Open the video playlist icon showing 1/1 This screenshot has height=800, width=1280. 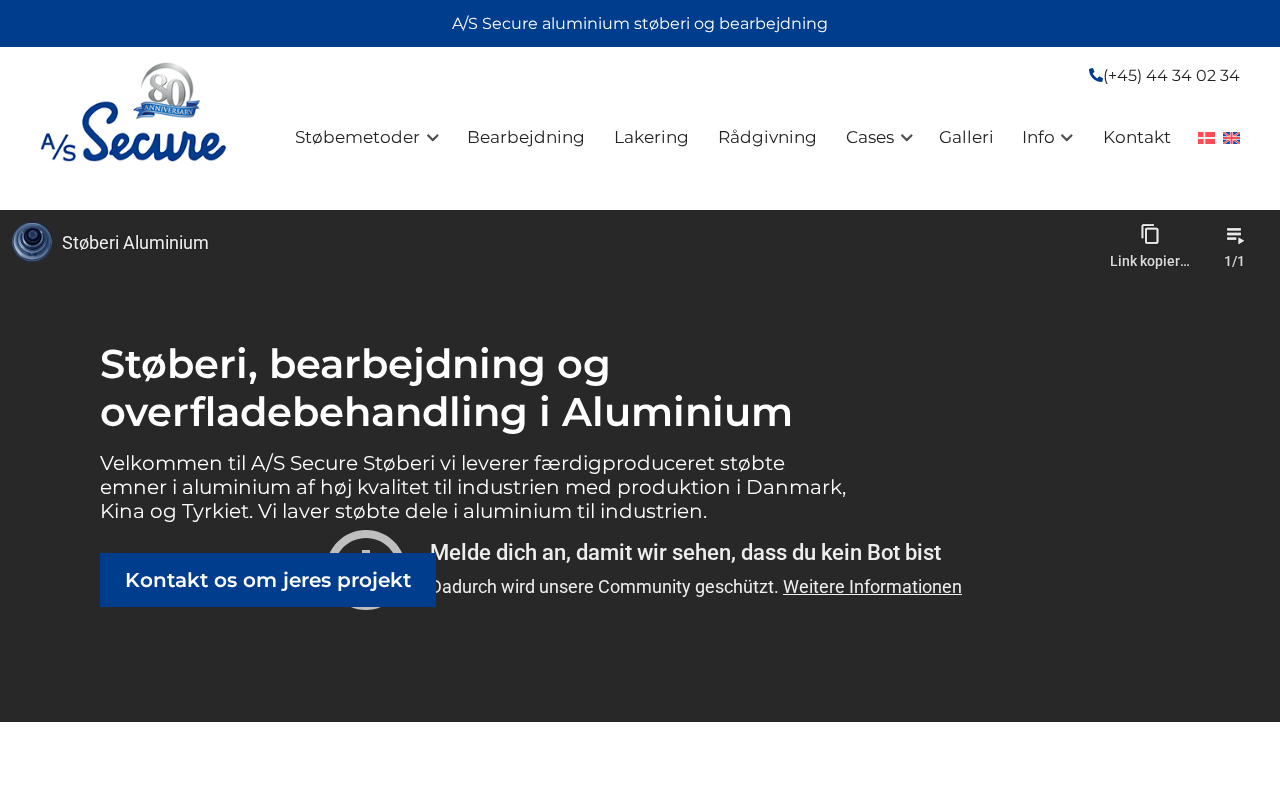click(x=1235, y=236)
